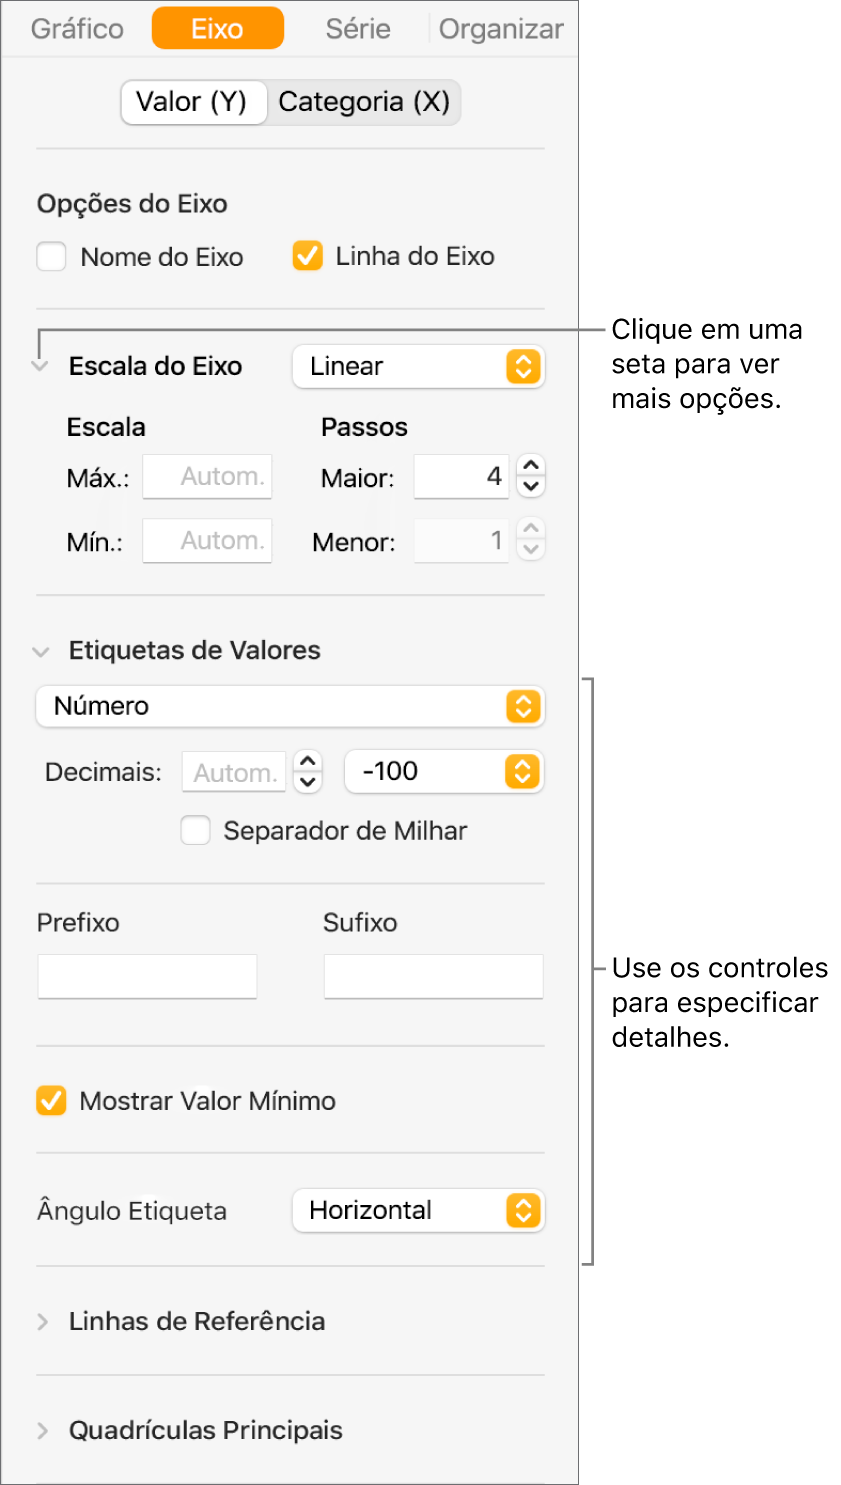
Task: Click the Sufixo text field
Action: click(433, 976)
